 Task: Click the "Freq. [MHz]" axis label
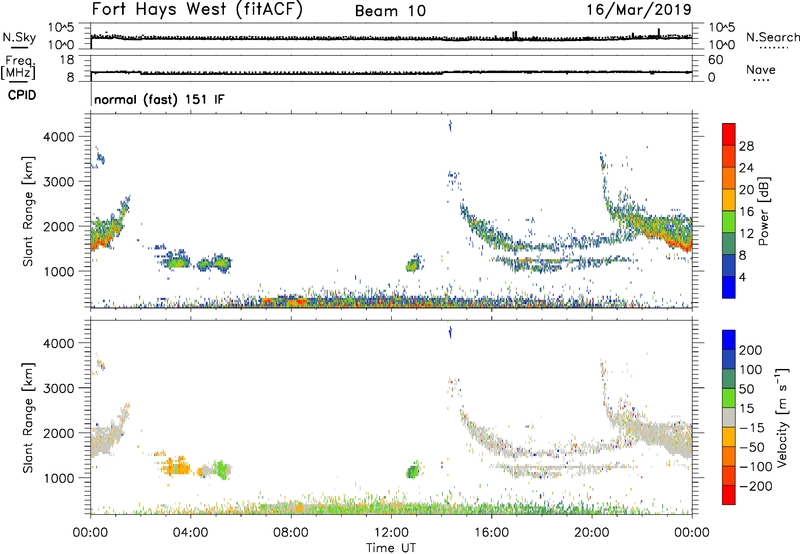19,67
